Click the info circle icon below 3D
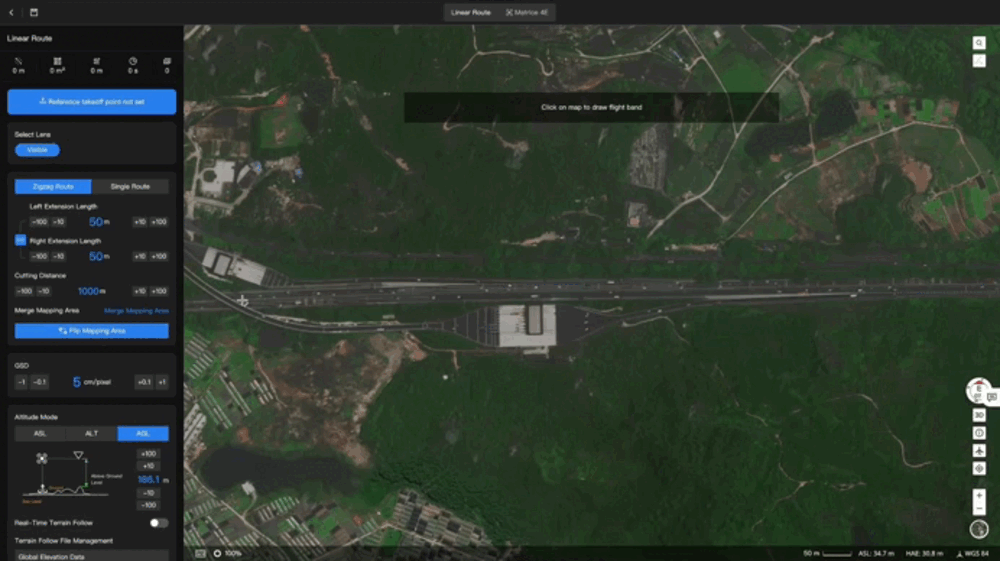The width and height of the screenshot is (1000, 561). point(979,433)
